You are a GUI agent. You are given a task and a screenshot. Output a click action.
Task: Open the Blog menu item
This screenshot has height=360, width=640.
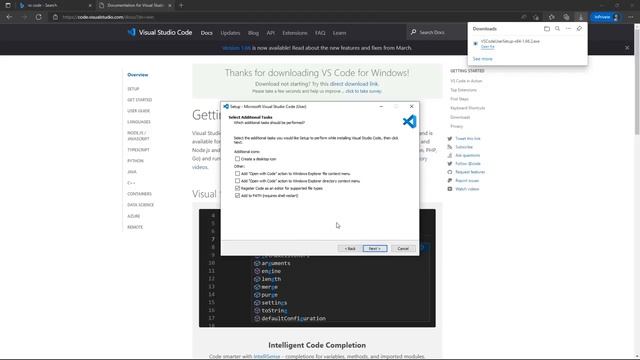point(253,33)
